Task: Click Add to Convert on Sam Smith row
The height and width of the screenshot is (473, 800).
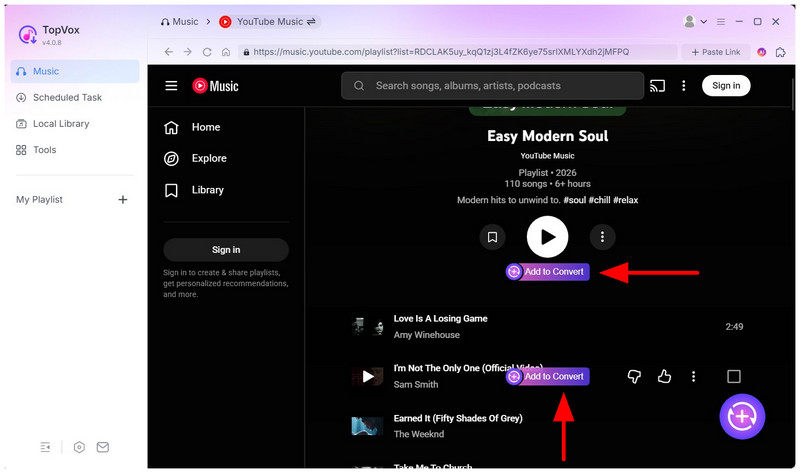Action: coord(547,377)
